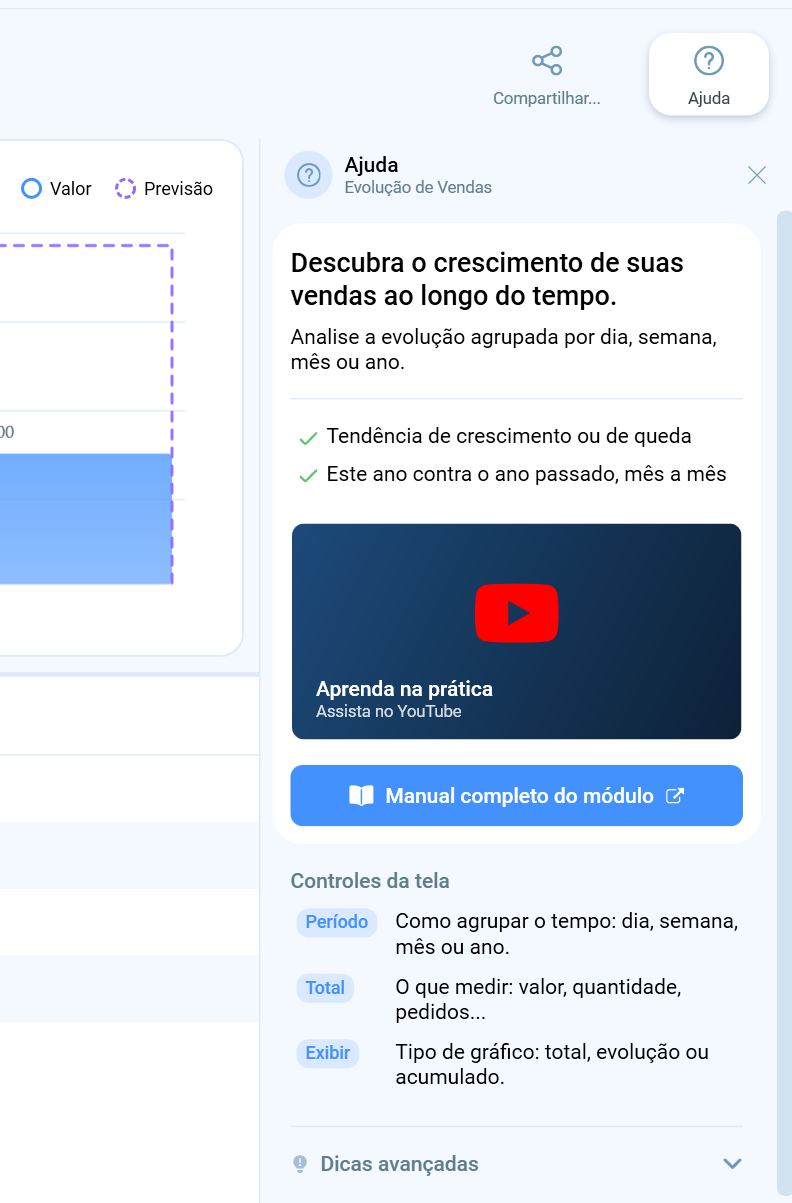
Task: Click the Período control tag
Action: pos(337,922)
